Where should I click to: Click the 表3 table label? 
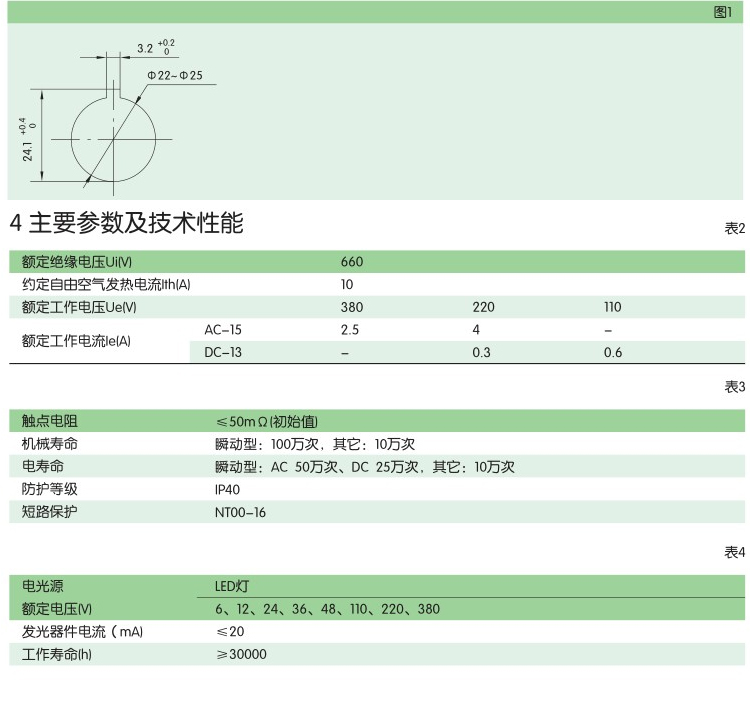[734, 387]
